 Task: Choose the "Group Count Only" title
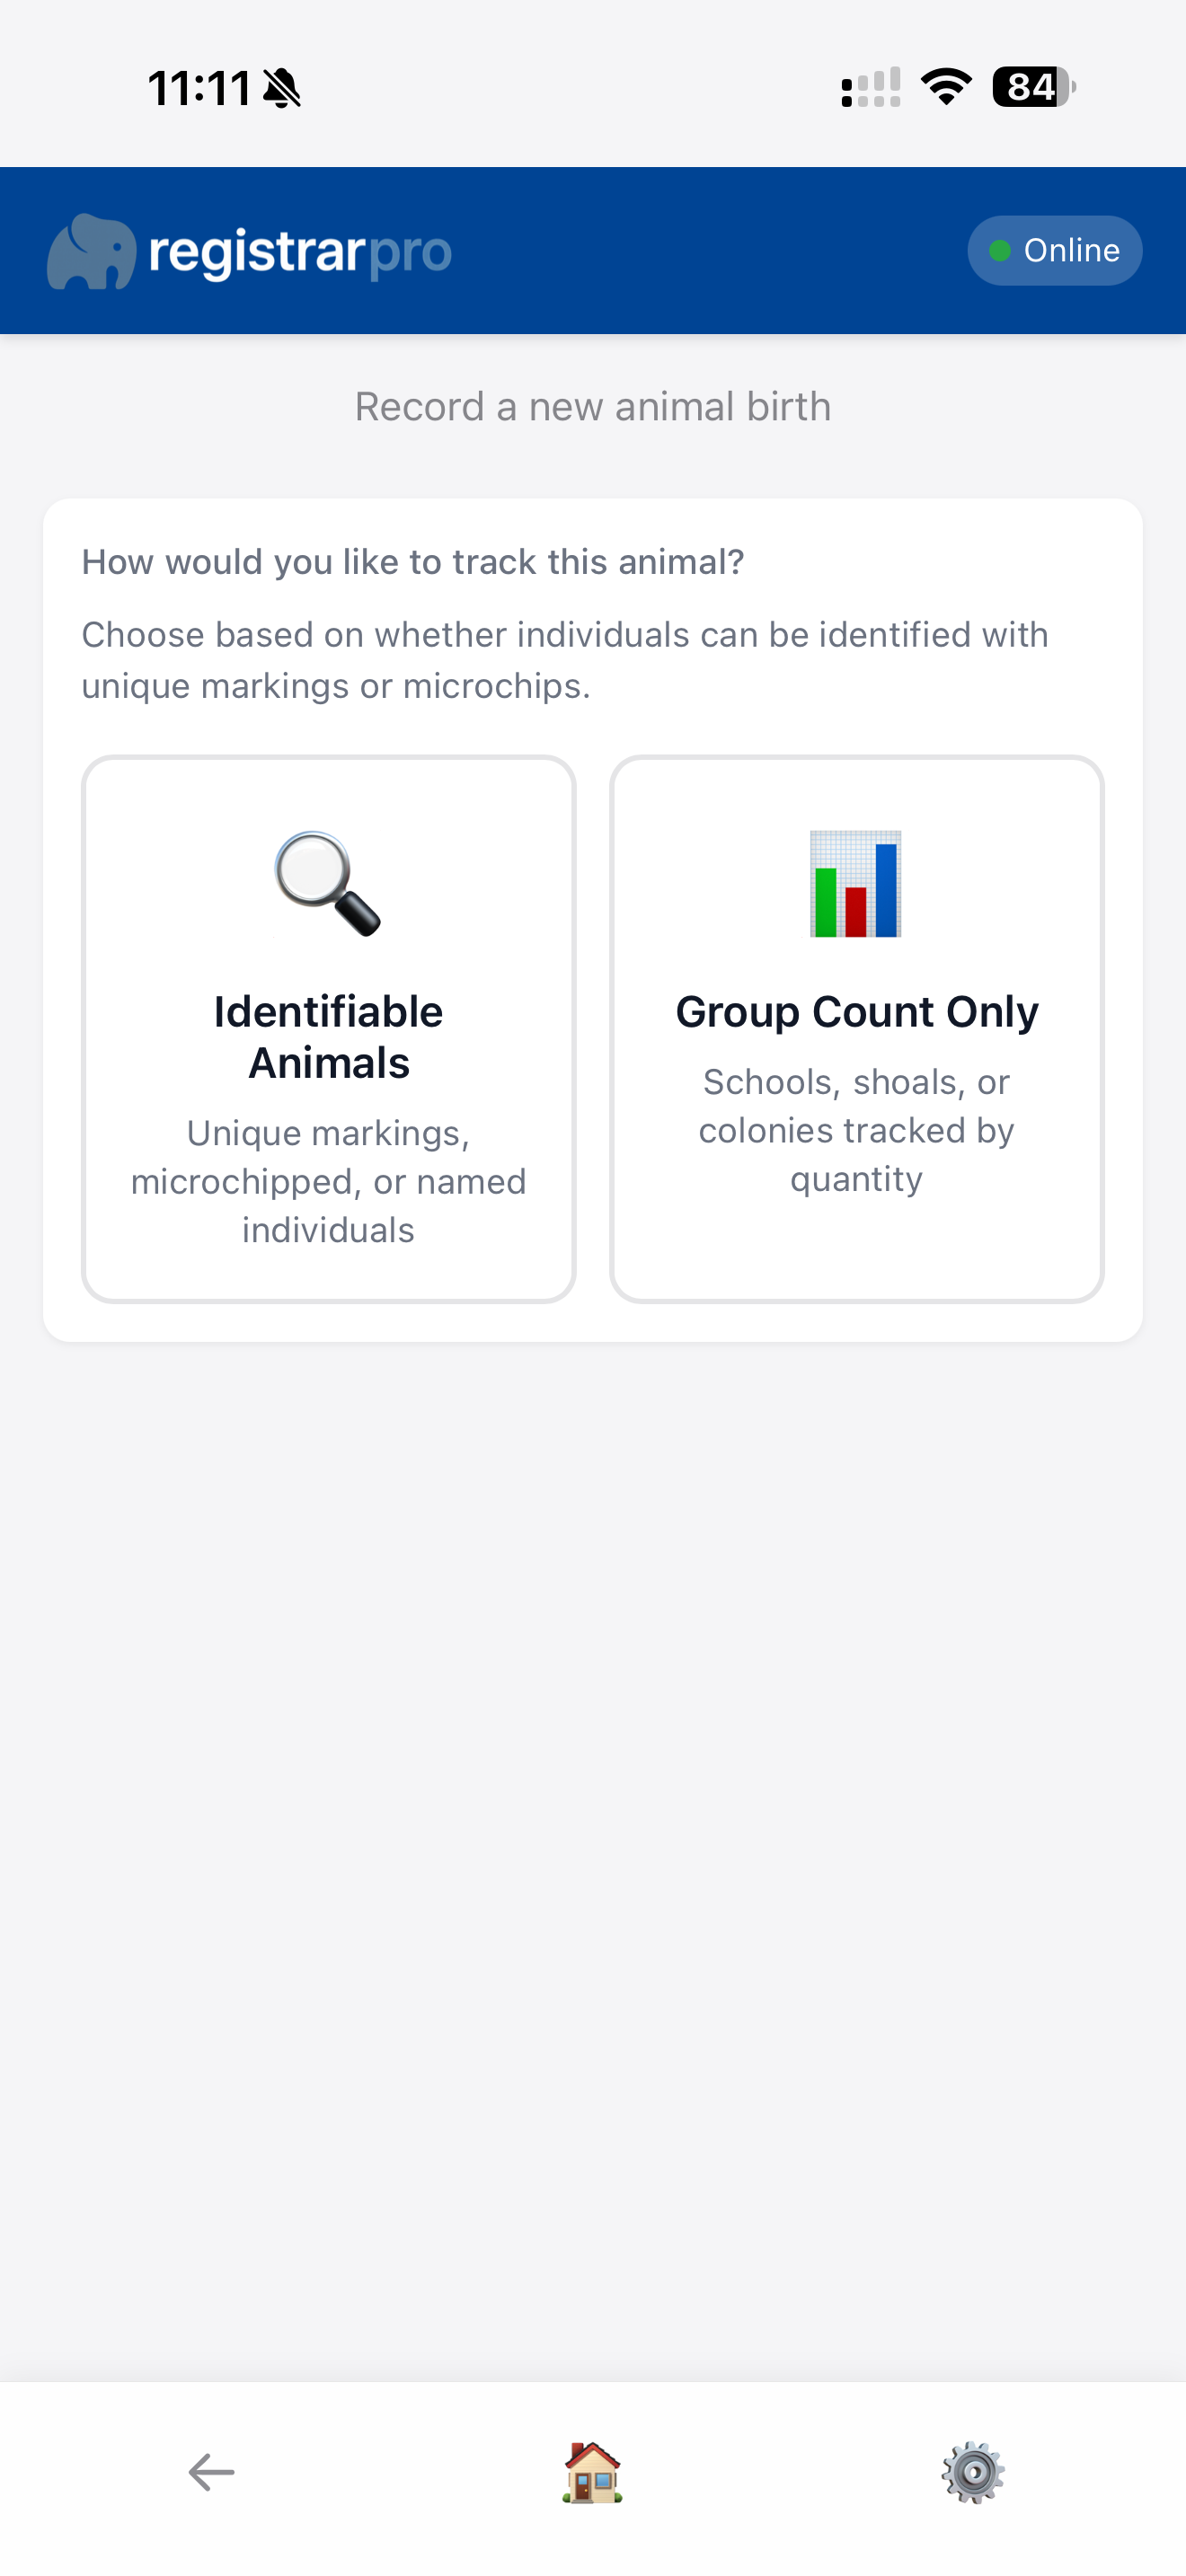click(x=857, y=1012)
